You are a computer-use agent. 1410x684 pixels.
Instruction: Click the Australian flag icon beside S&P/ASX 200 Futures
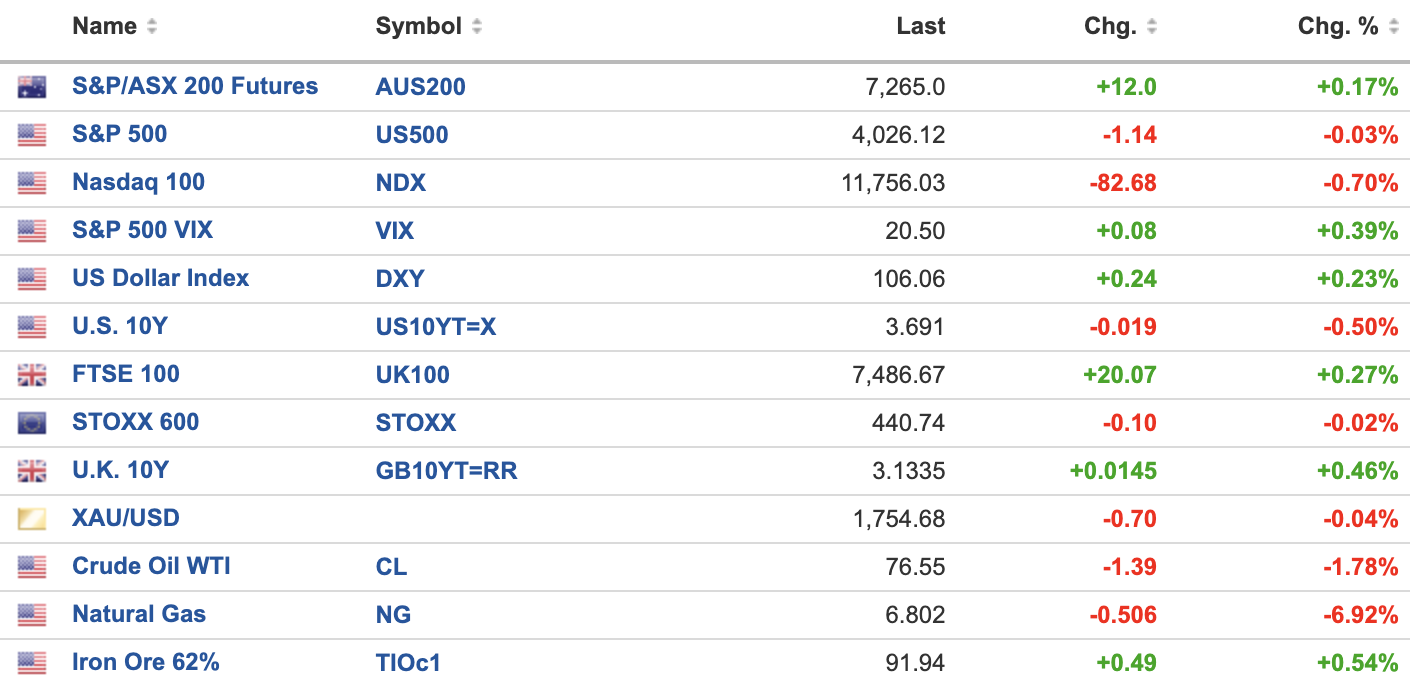click(x=32, y=87)
